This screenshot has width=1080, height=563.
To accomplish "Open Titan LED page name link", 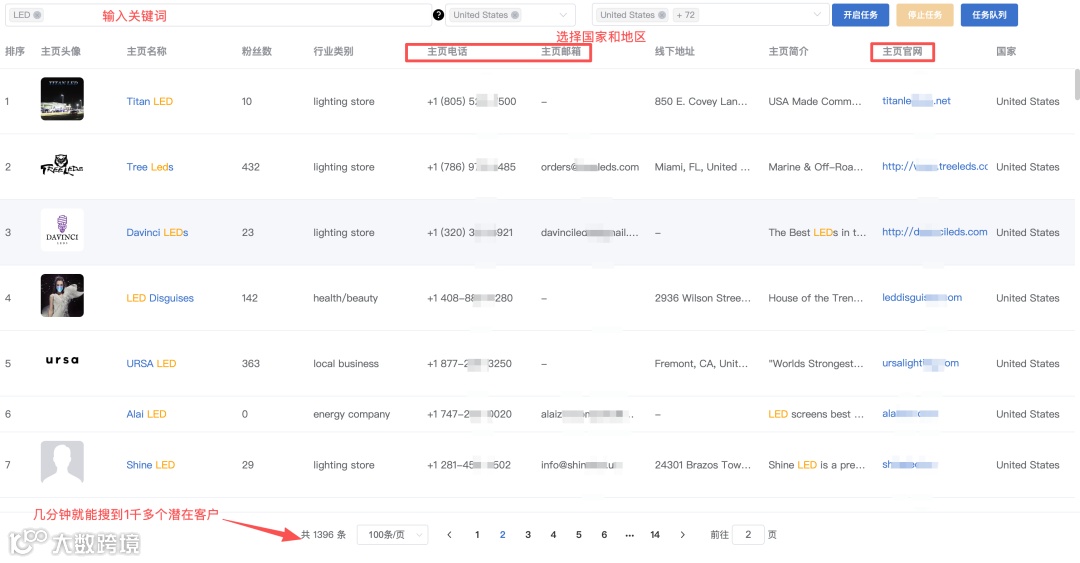I will tap(149, 101).
